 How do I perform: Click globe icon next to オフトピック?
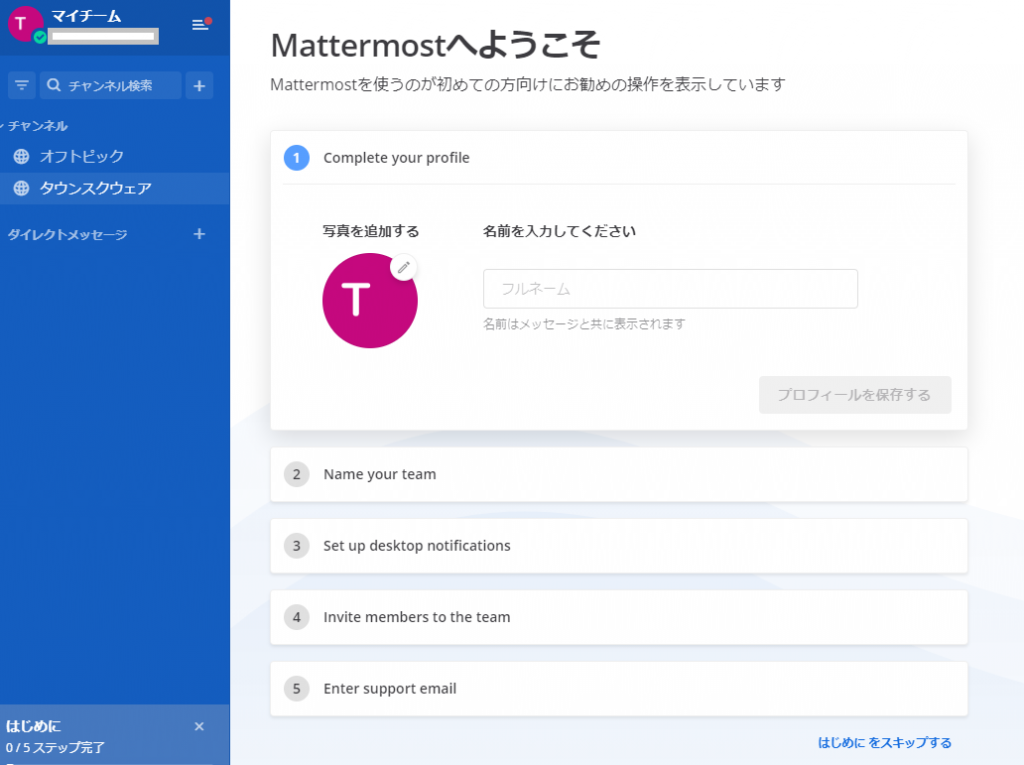(22, 156)
